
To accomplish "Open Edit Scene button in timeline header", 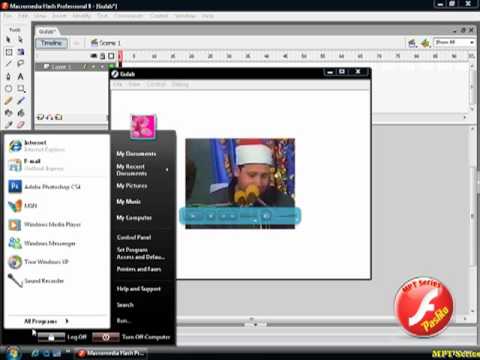I will [x=412, y=43].
